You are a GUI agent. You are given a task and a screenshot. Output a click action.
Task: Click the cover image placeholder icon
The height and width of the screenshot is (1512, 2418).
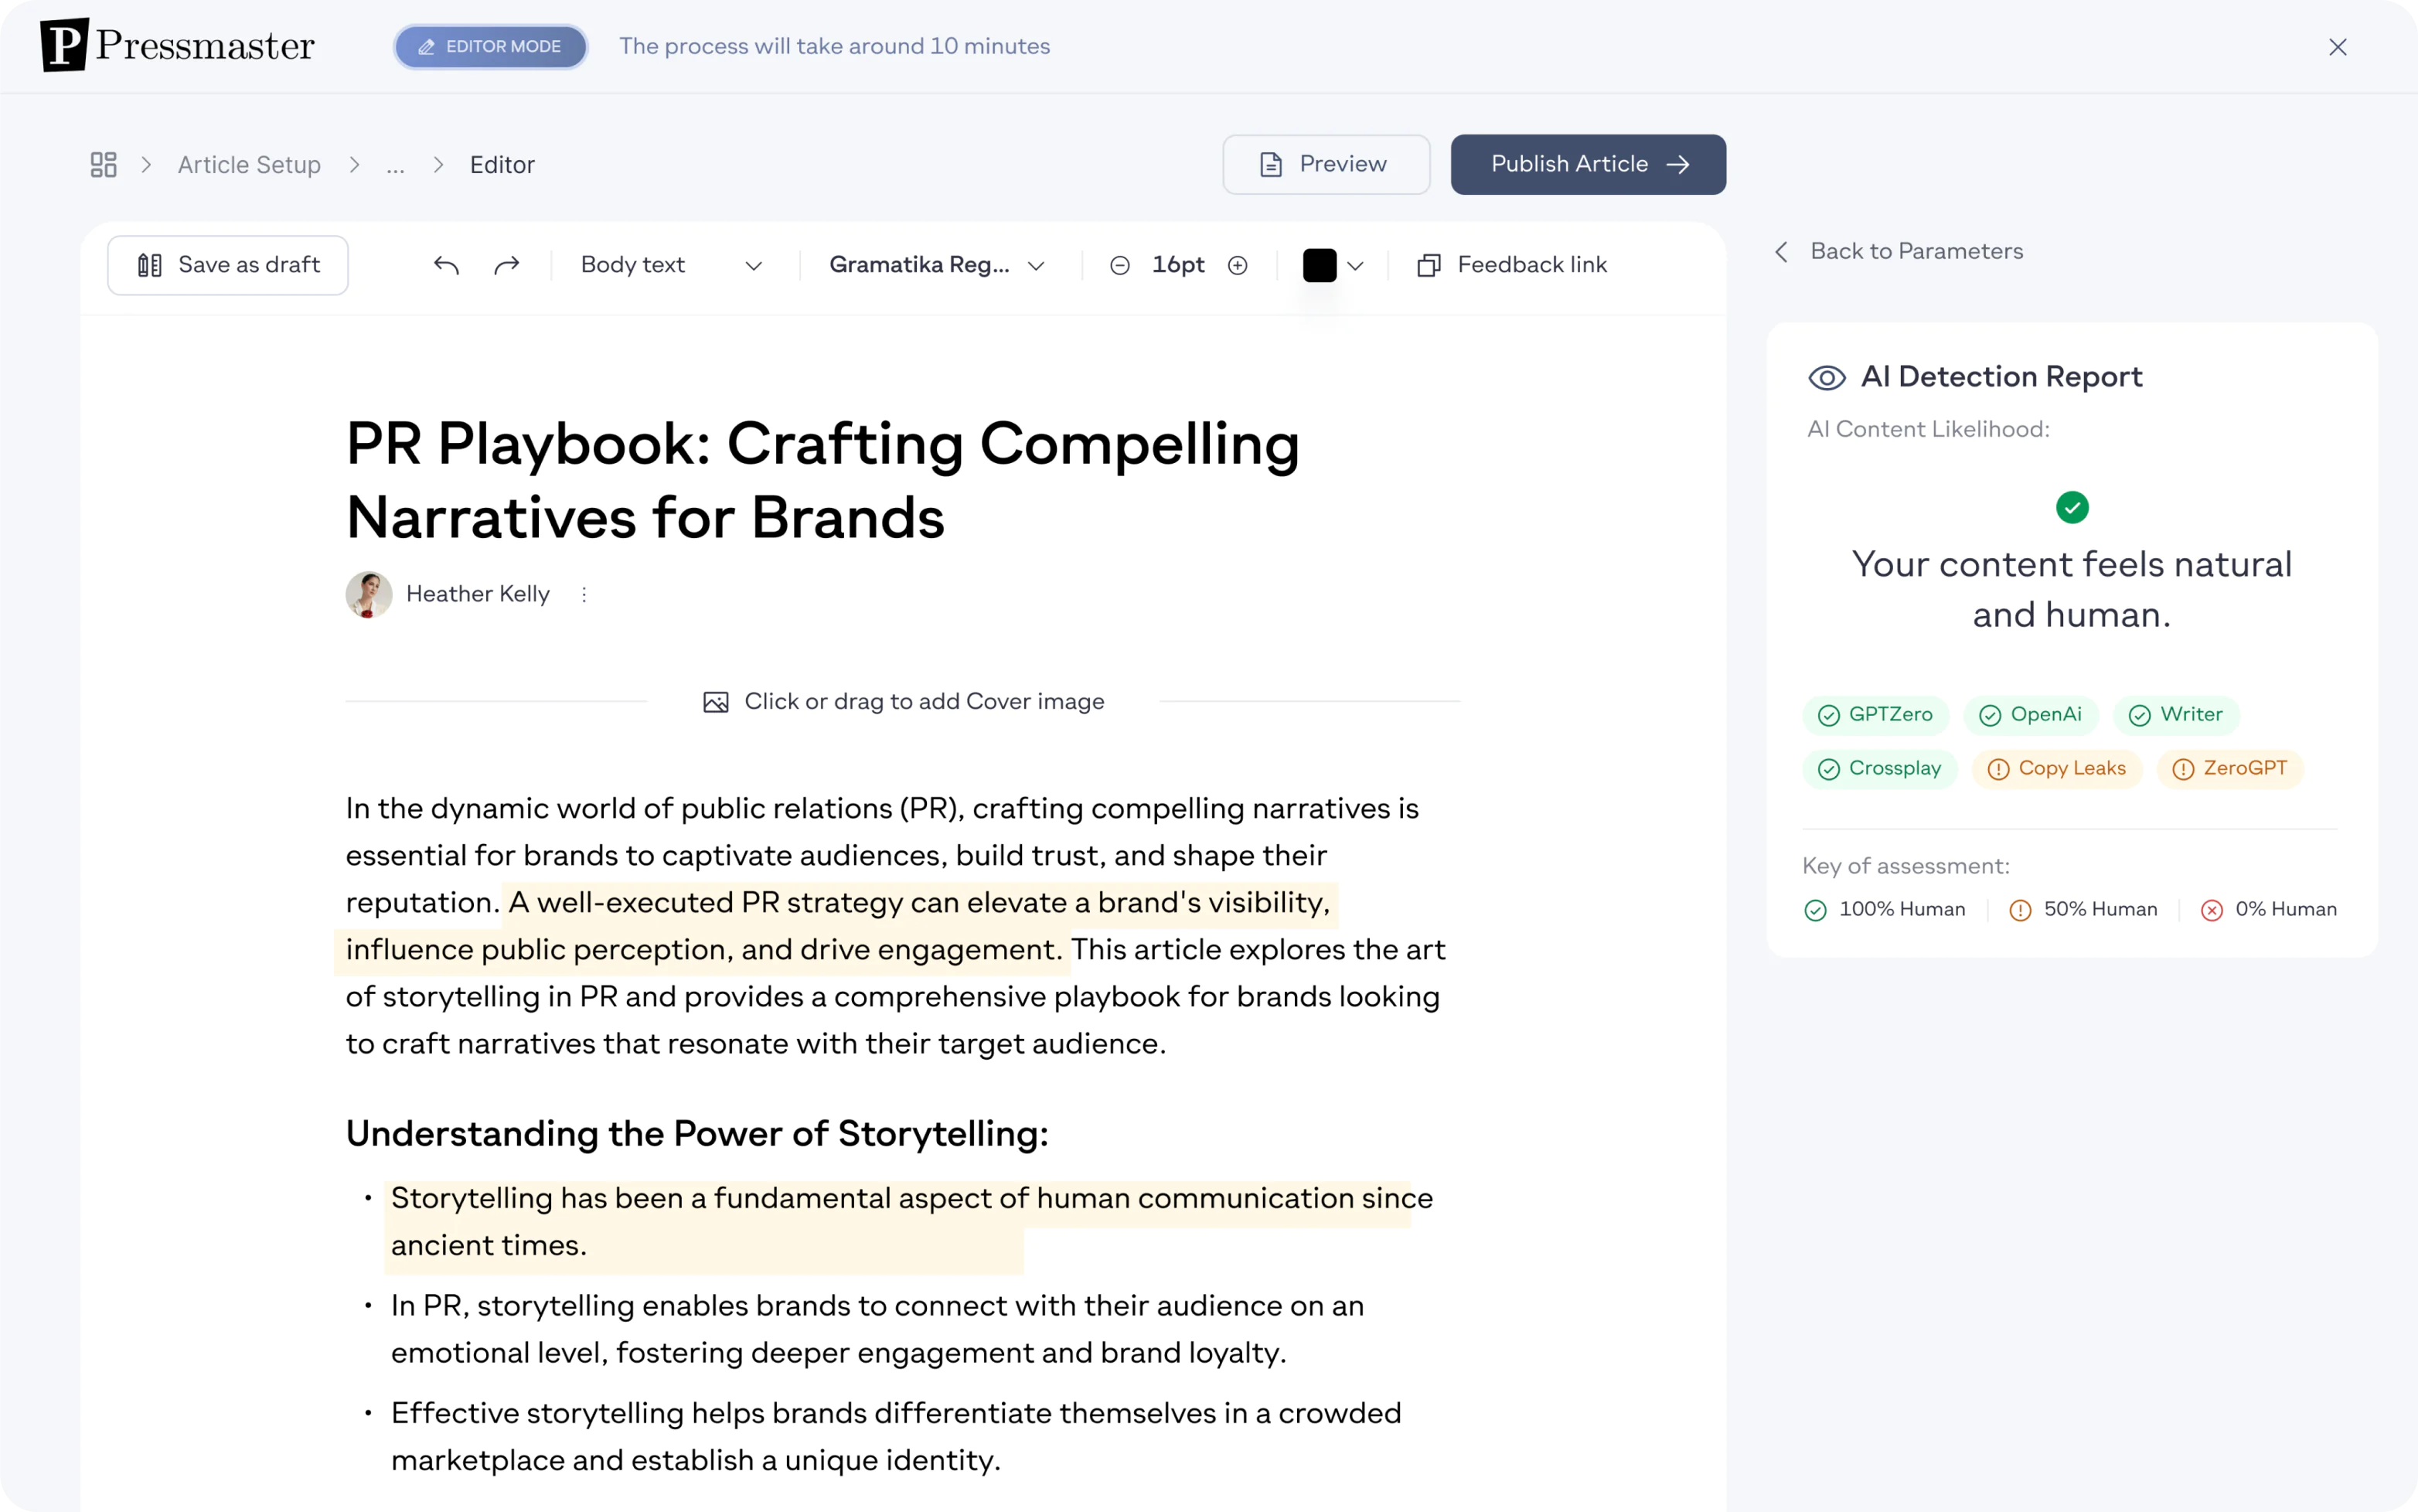click(x=714, y=702)
